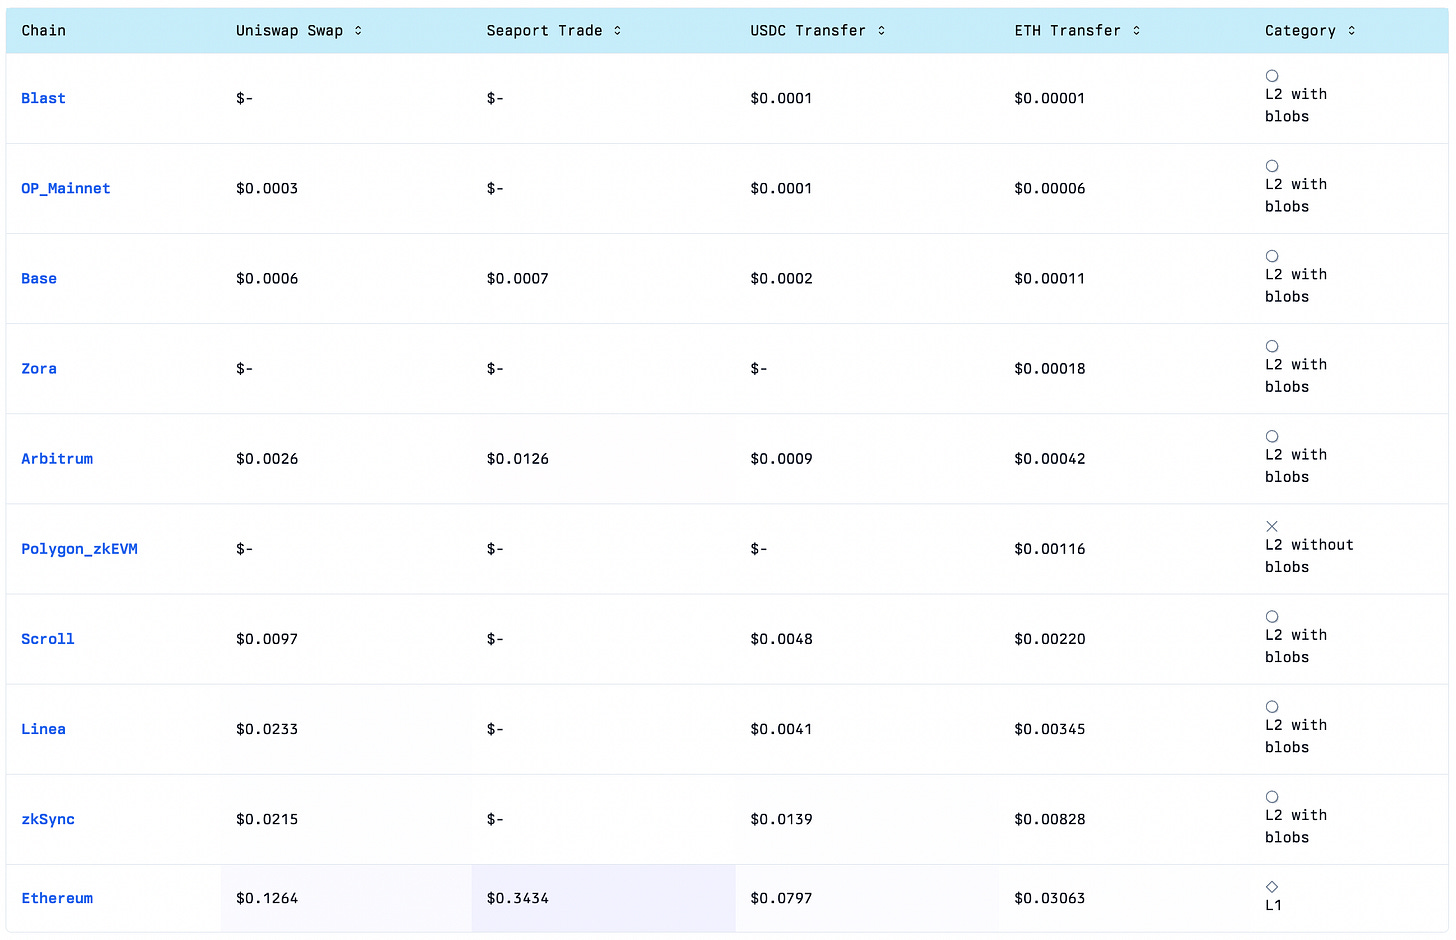Select the $0.0048 USDC Transfer cell

tap(868, 639)
